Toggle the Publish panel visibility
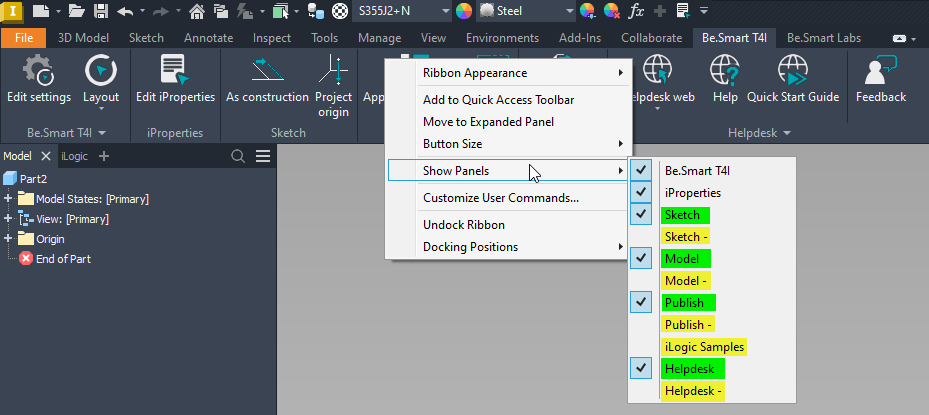The height and width of the screenshot is (415, 929). coord(641,302)
